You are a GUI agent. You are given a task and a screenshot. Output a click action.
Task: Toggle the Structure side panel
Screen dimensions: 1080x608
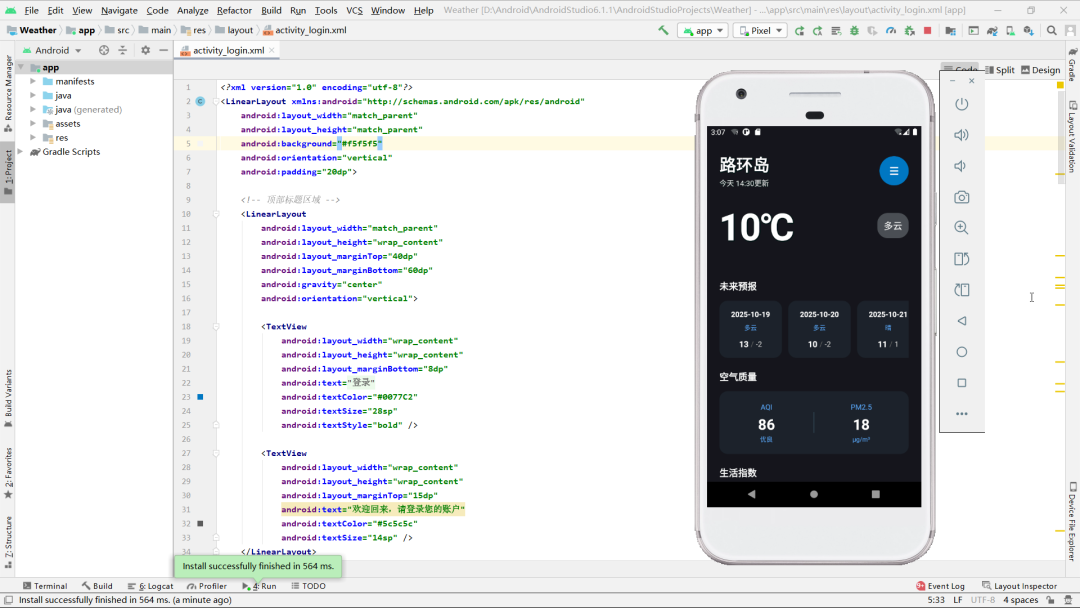coord(8,541)
